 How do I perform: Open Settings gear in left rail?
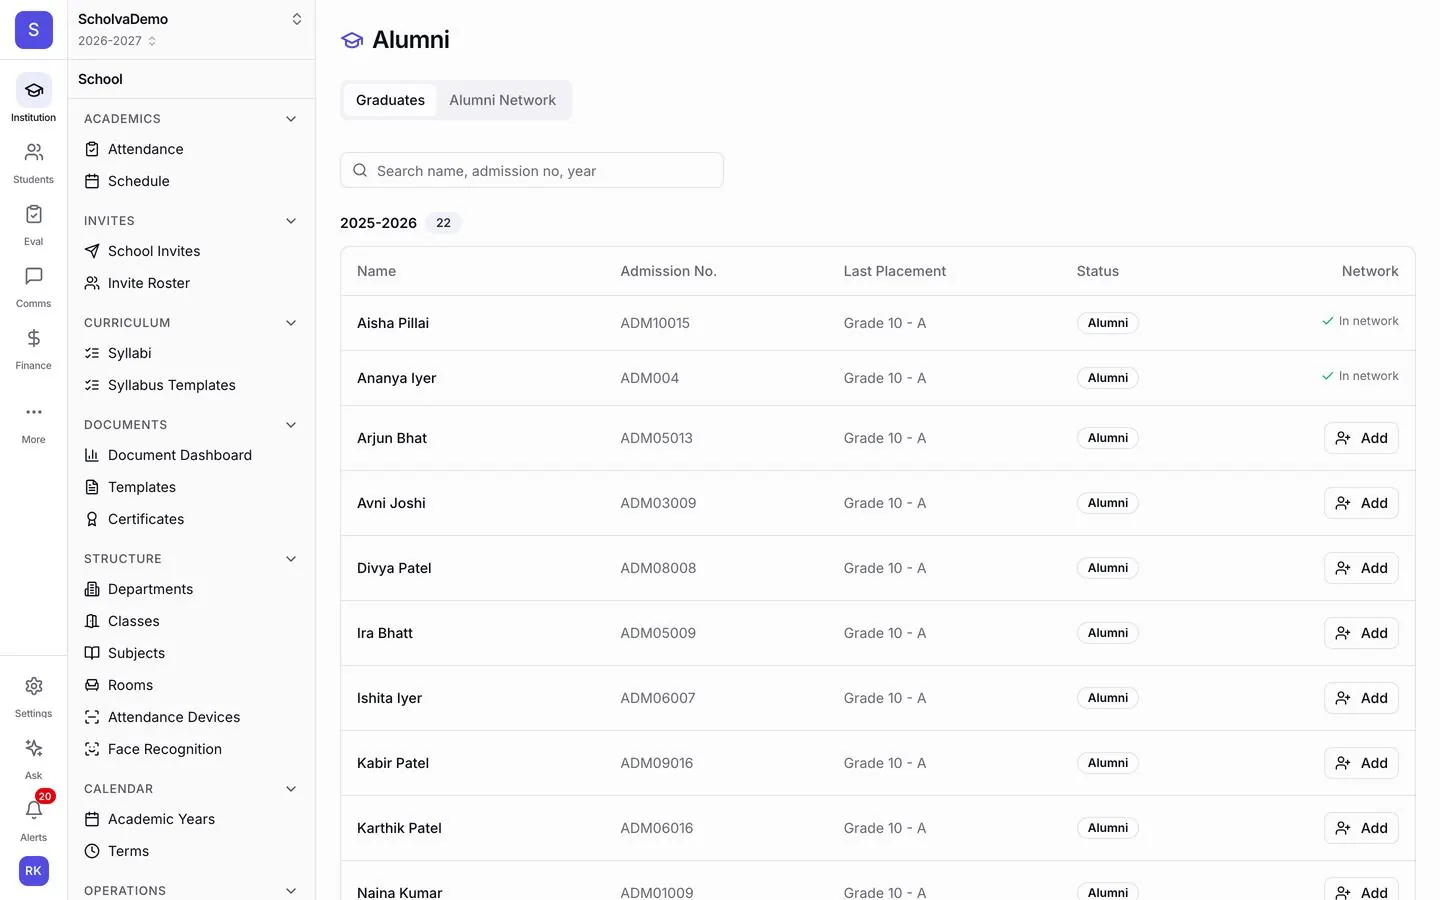[x=33, y=687]
